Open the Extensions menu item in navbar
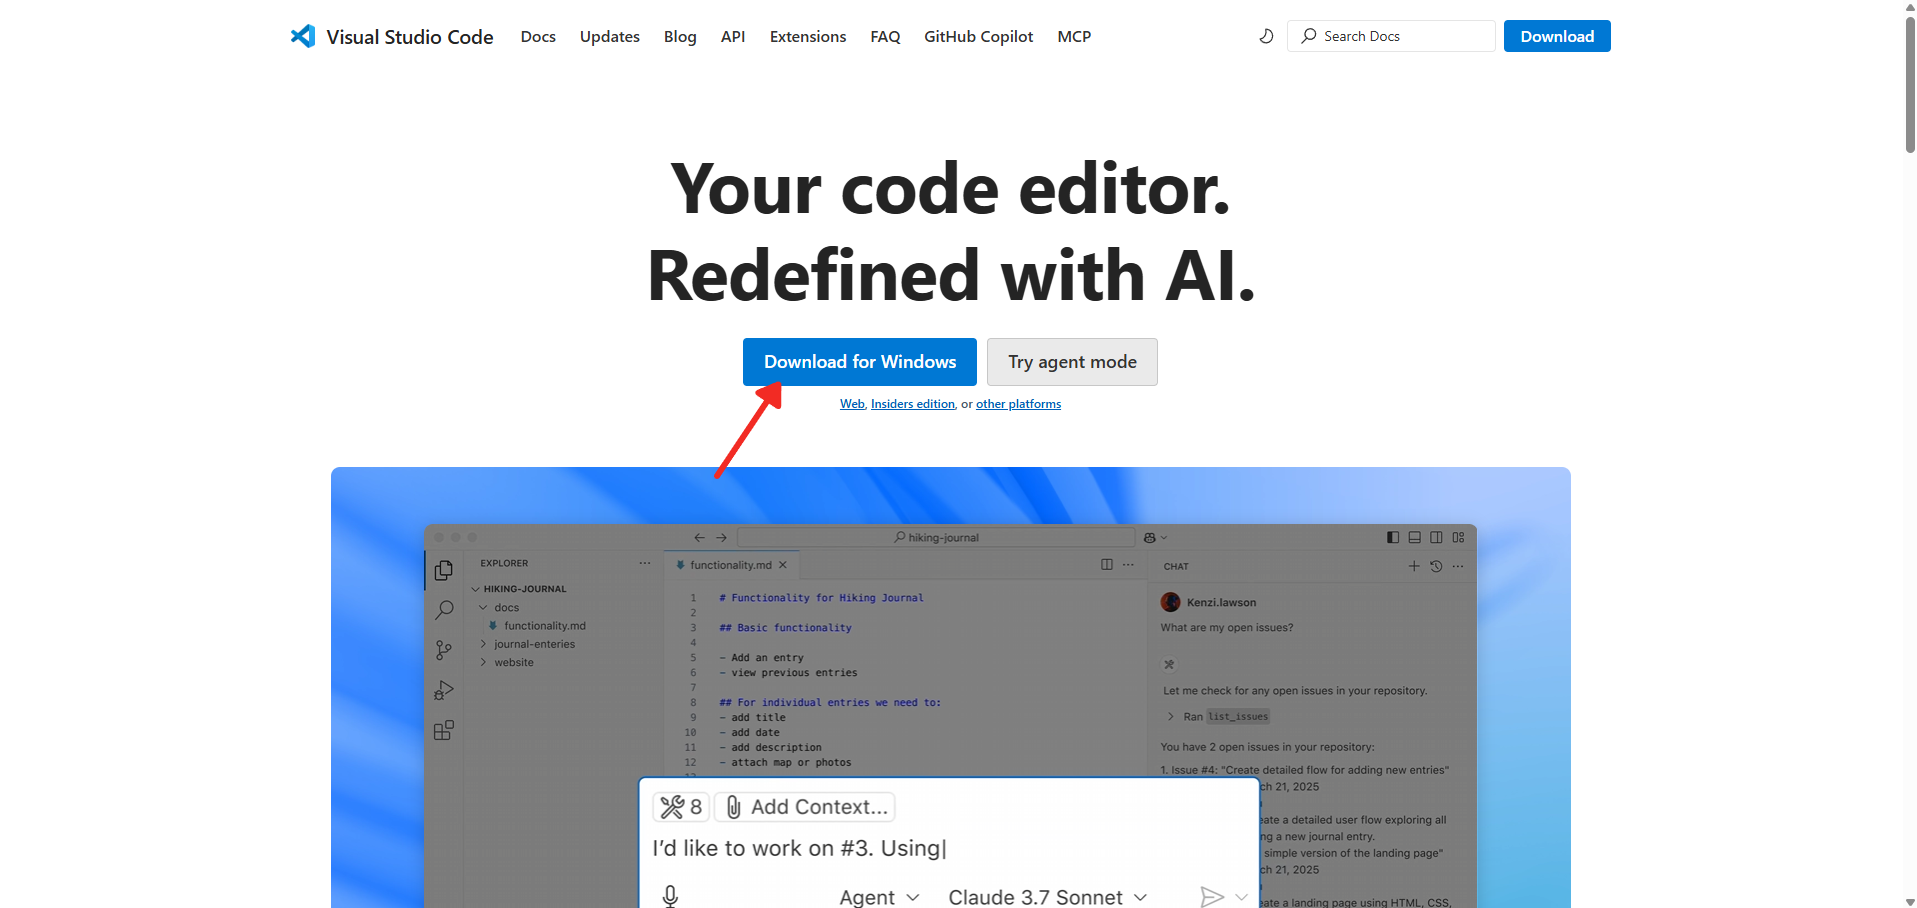 click(x=807, y=36)
